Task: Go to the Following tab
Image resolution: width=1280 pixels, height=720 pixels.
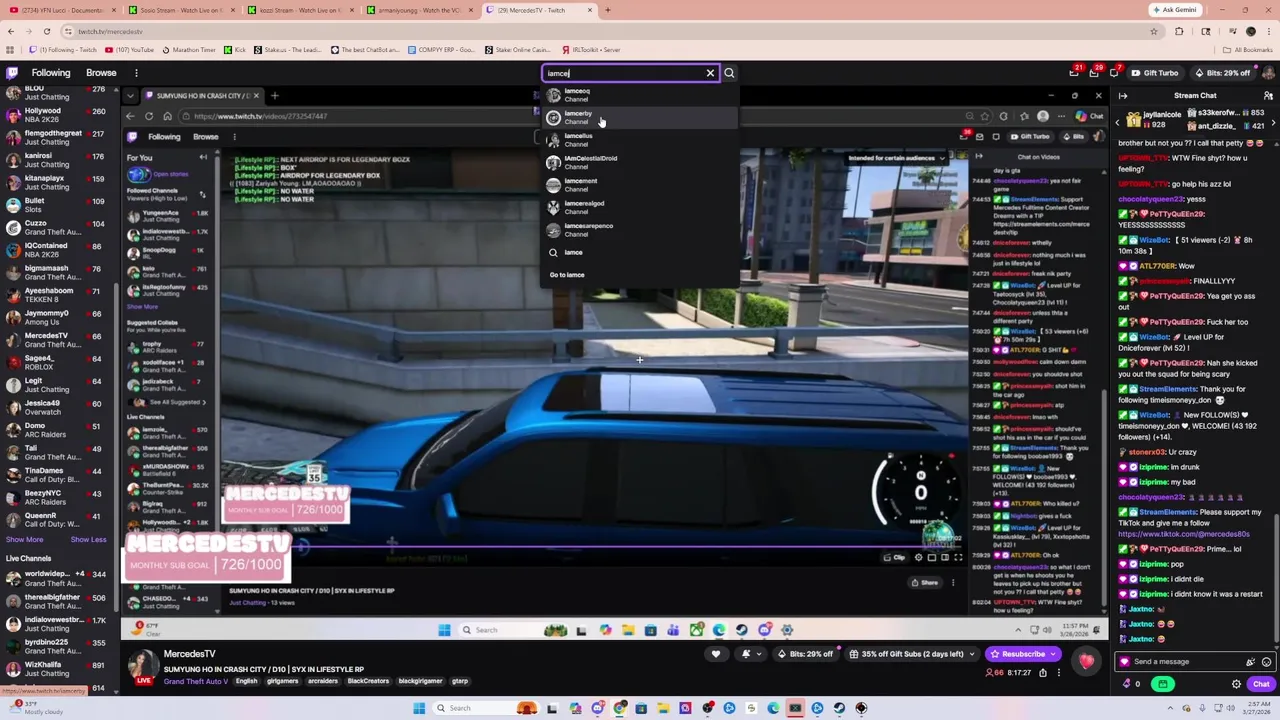Action: 50,73
